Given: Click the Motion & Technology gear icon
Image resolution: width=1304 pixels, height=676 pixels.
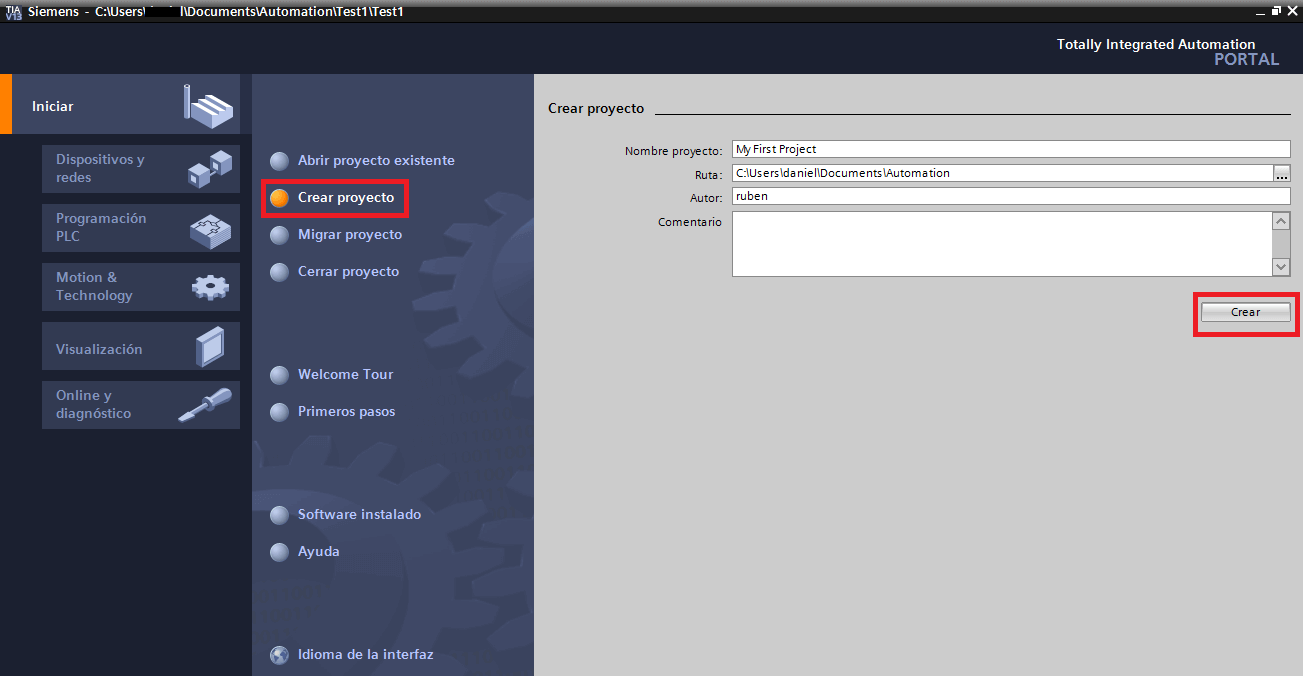Looking at the screenshot, I should 210,287.
